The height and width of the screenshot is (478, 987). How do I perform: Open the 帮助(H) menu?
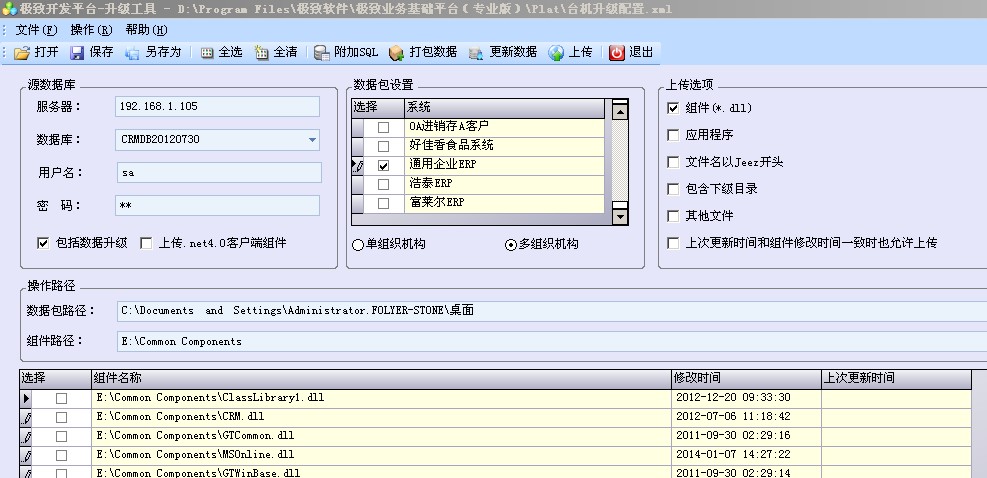[147, 30]
